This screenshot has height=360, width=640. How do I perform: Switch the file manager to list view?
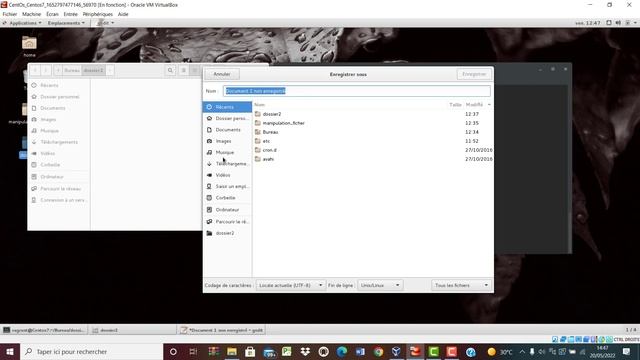[x=184, y=70]
